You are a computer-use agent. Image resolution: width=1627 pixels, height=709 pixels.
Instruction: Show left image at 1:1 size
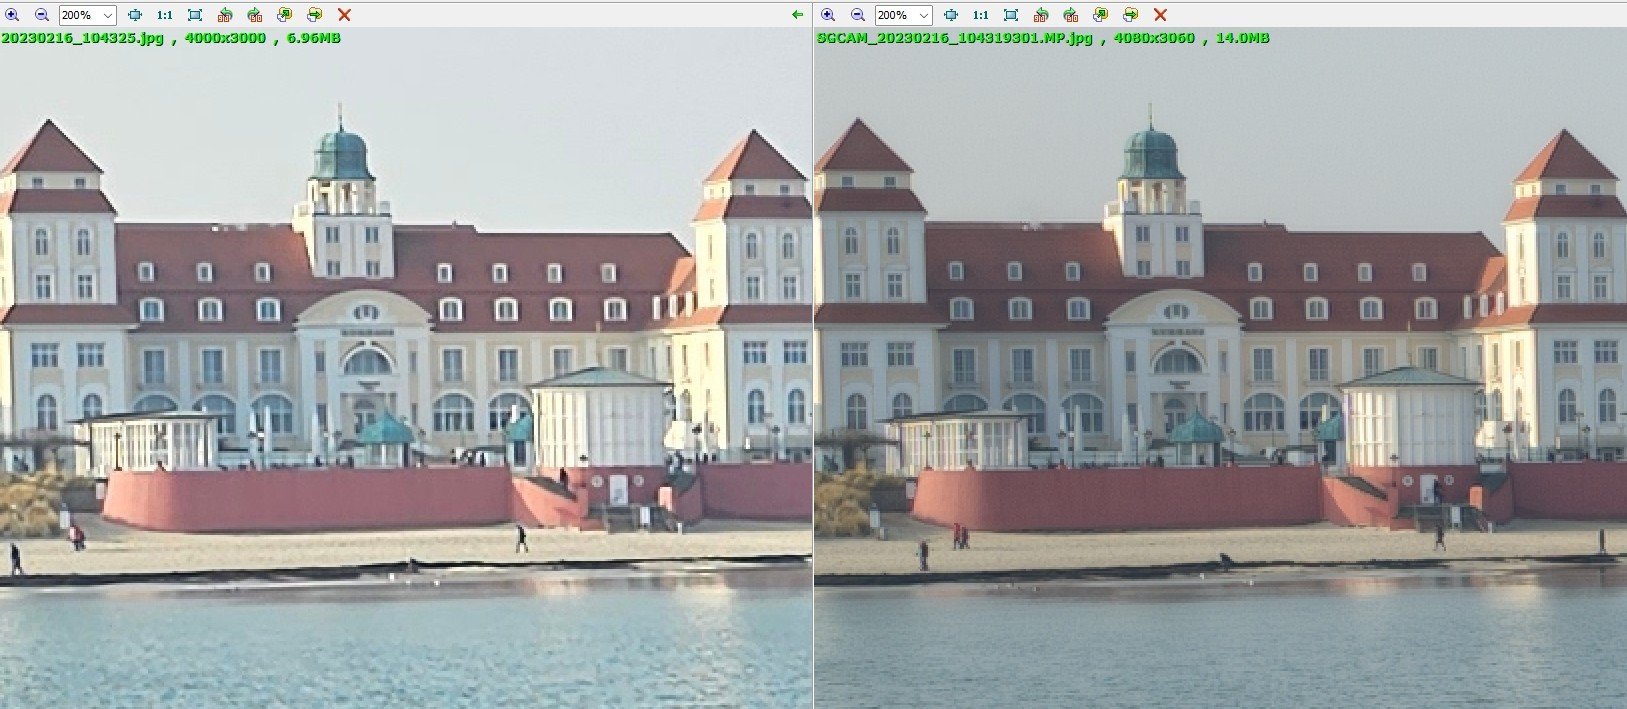pos(165,15)
